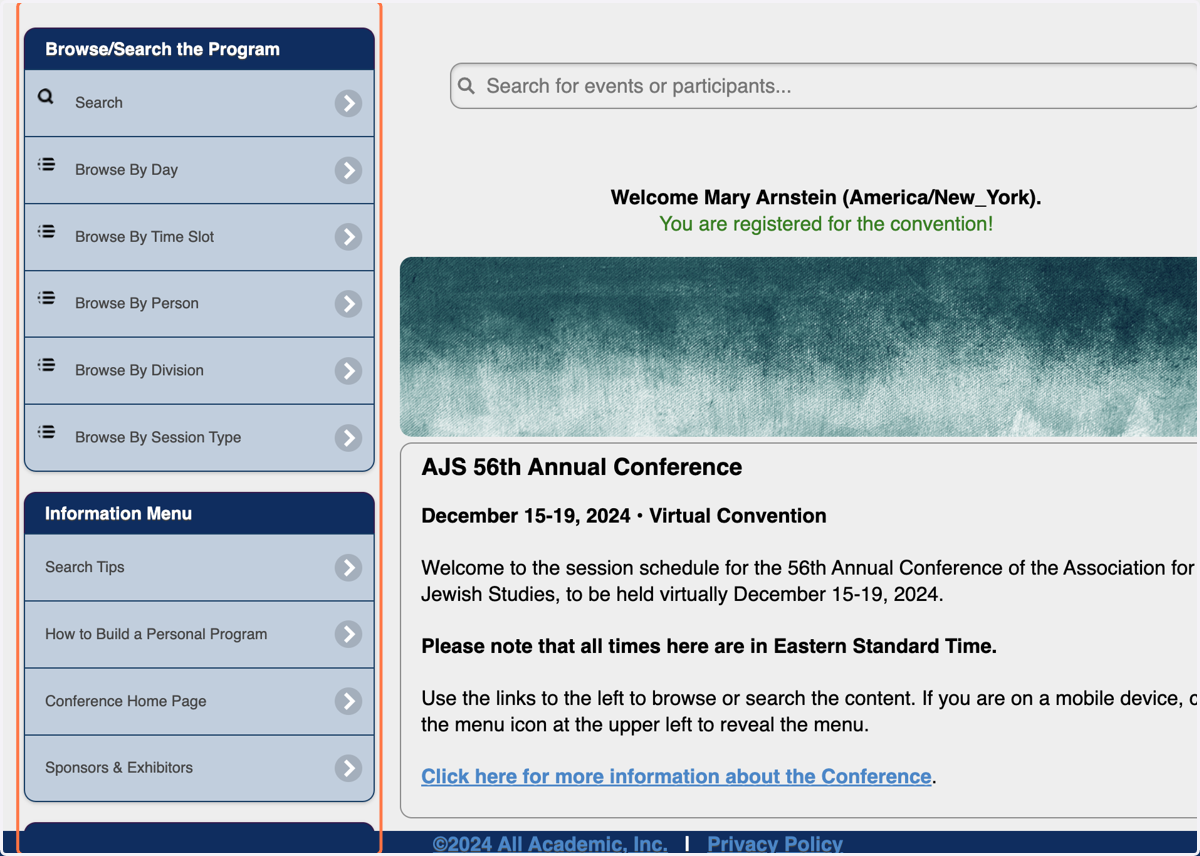The width and height of the screenshot is (1200, 856).
Task: Click the list icon beside Browse By Time Slot
Action: click(x=46, y=231)
